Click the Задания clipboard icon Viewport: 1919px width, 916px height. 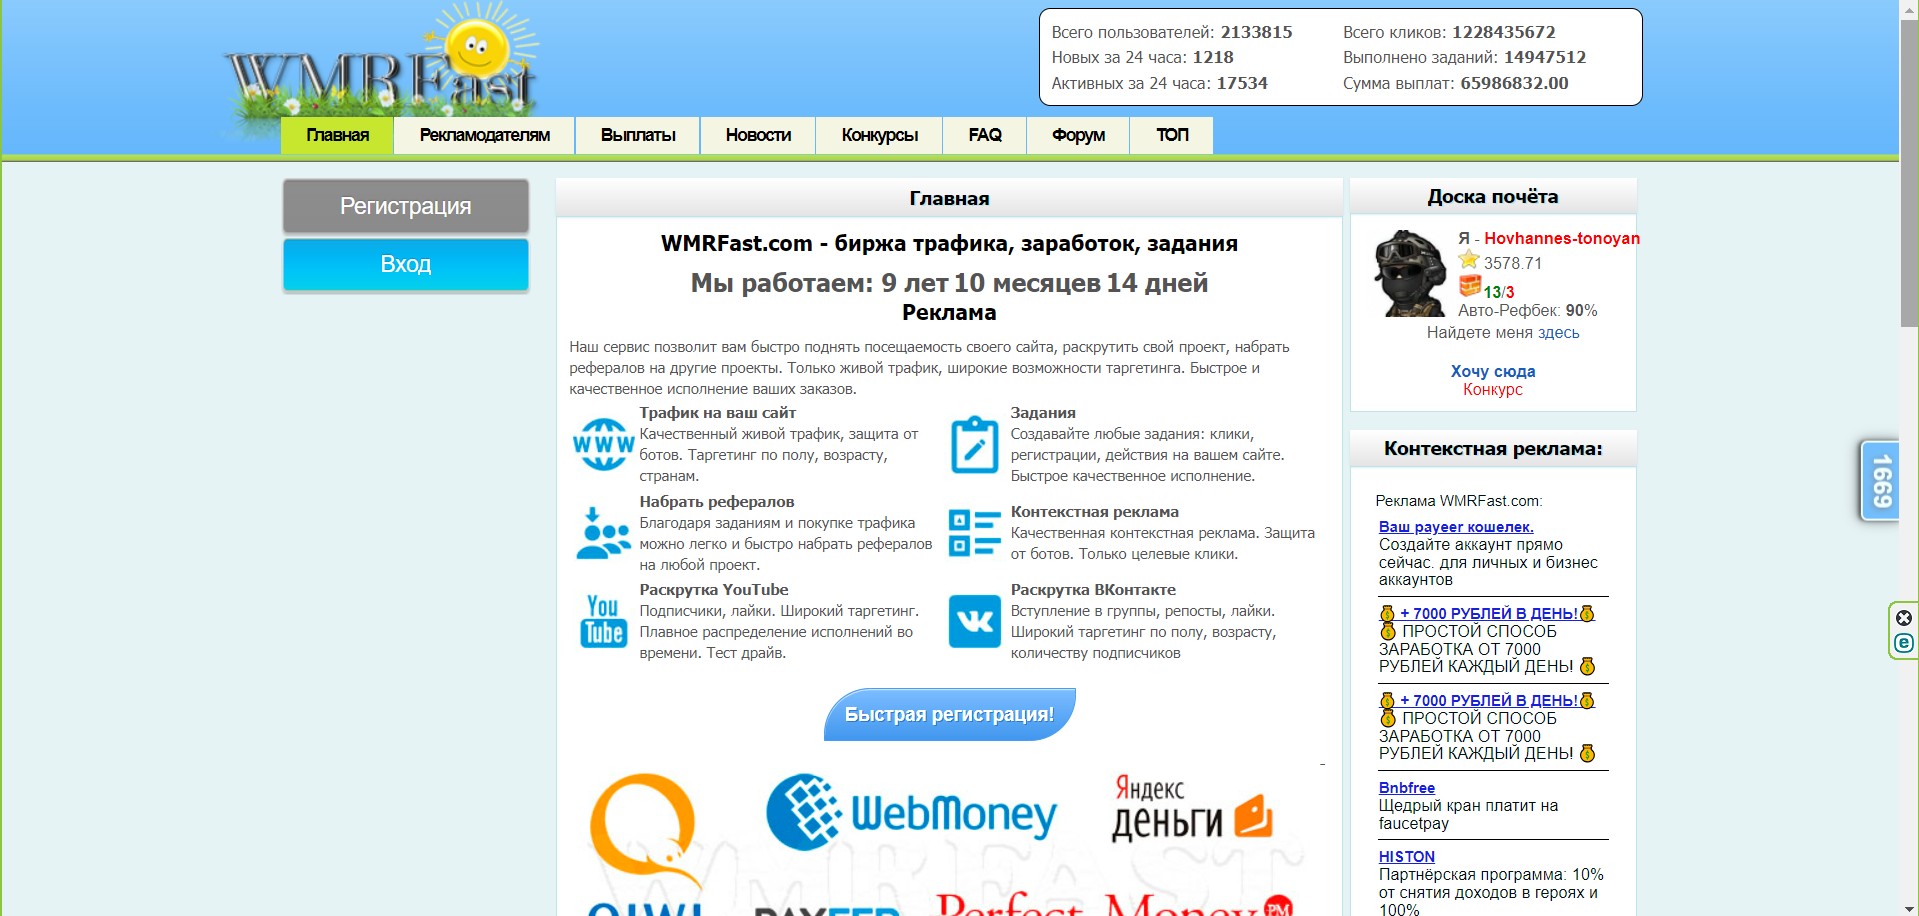click(974, 444)
